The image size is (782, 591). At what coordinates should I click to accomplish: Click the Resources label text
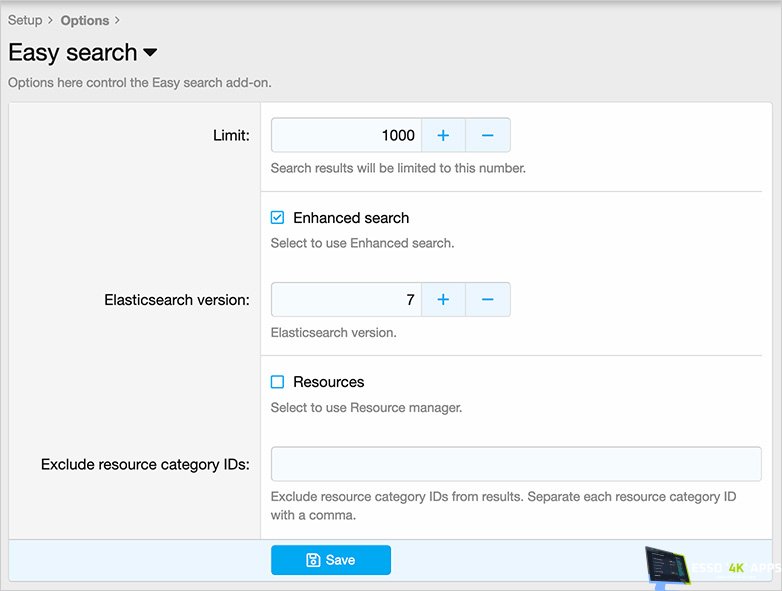pos(329,382)
